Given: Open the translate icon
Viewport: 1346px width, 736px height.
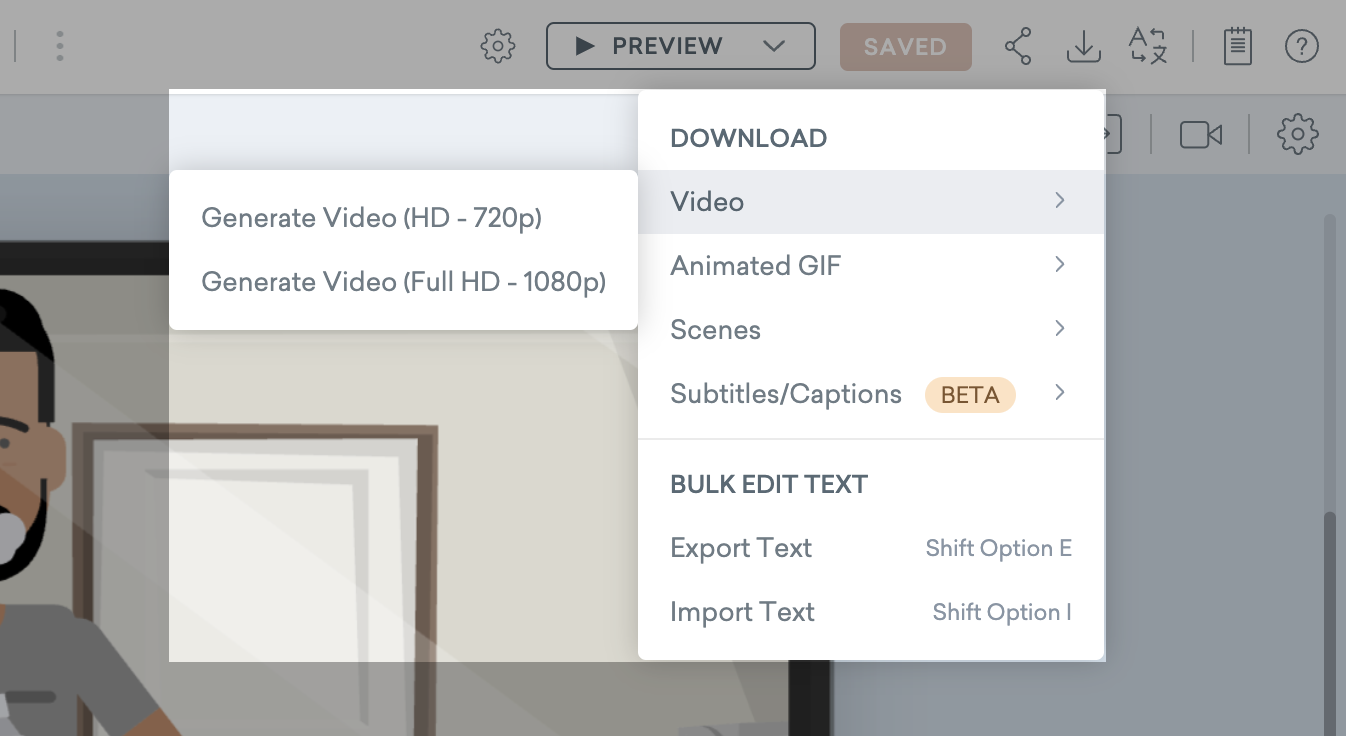Looking at the screenshot, I should 1148,46.
